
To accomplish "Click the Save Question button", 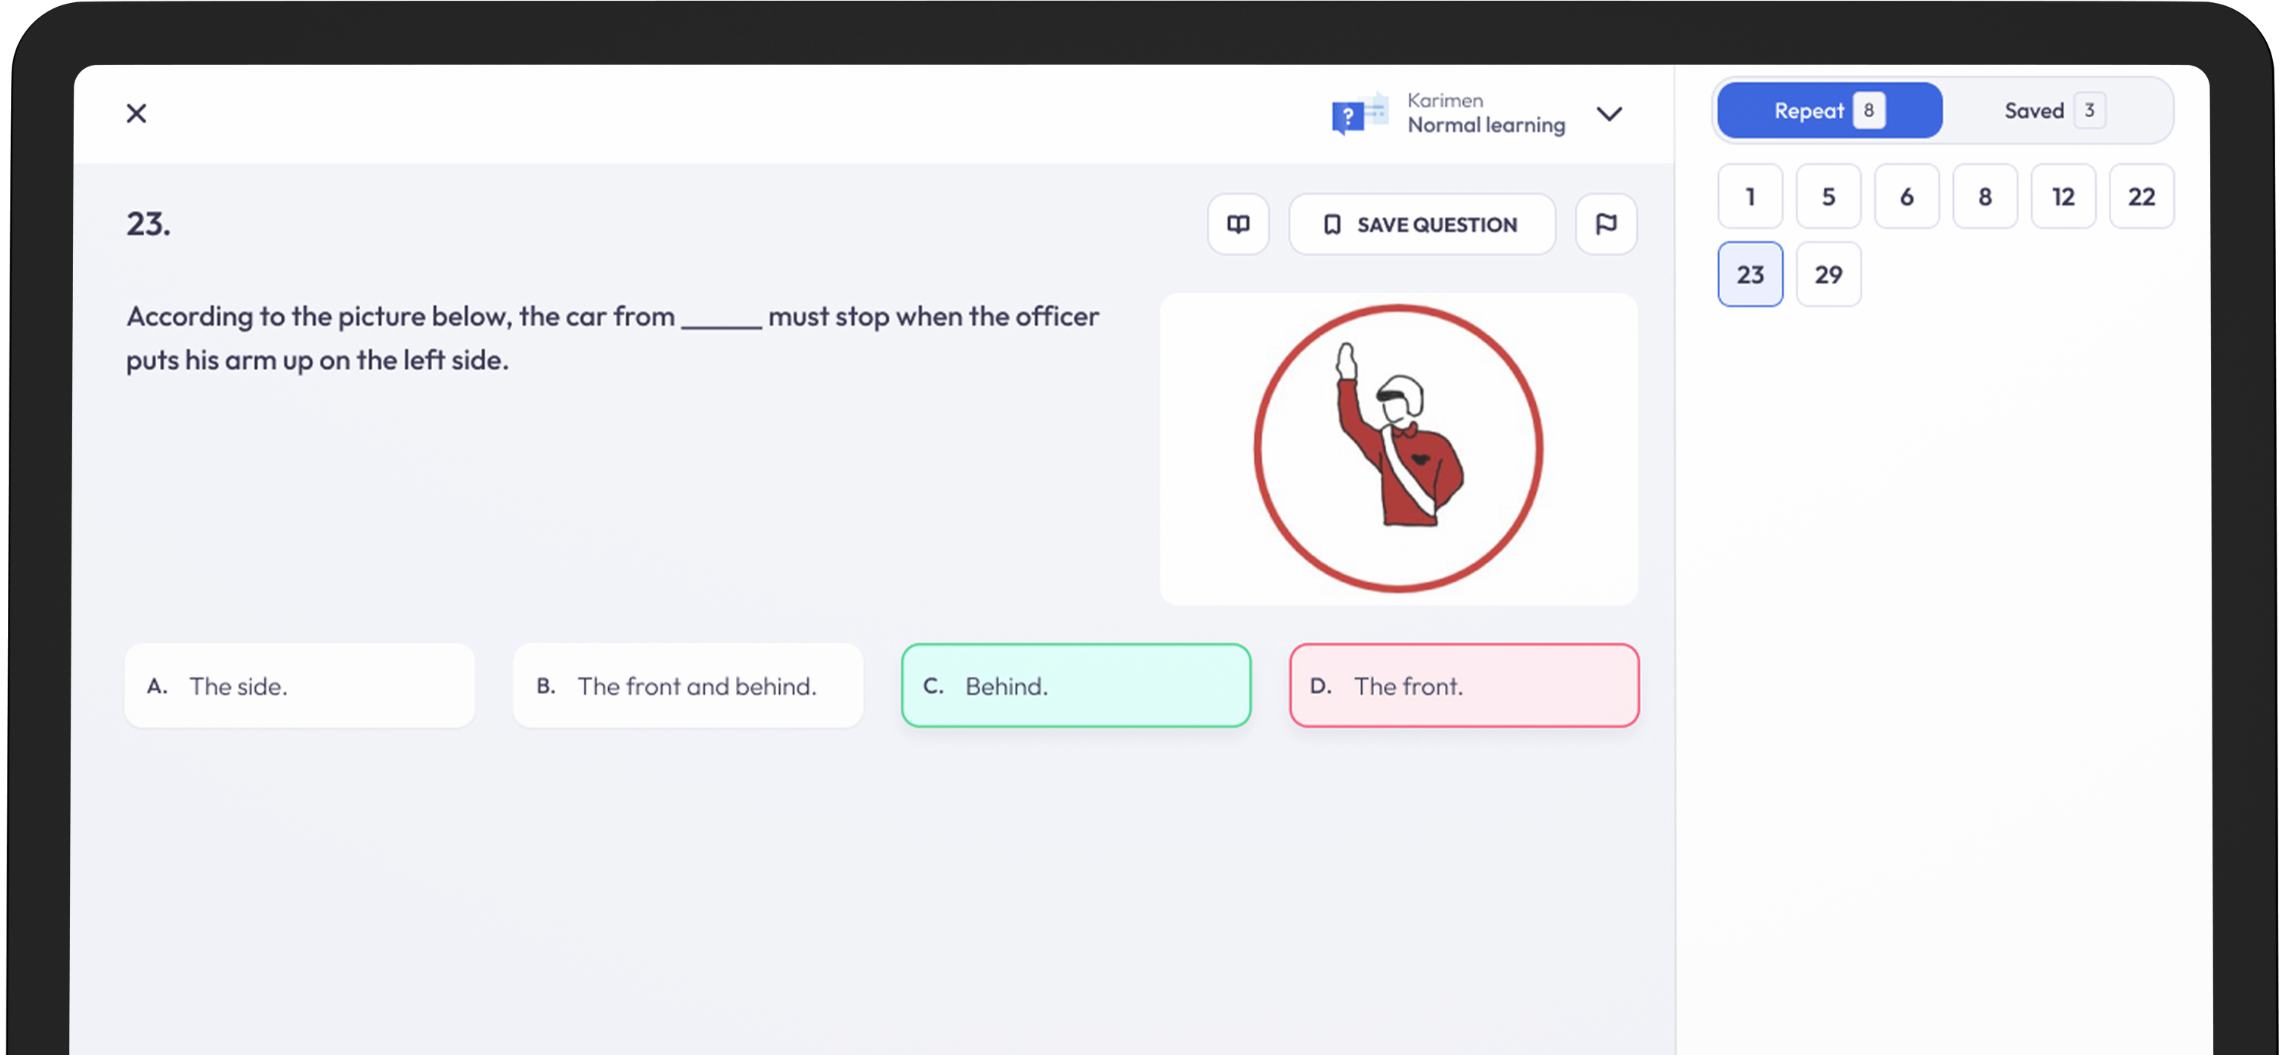I will pos(1421,224).
